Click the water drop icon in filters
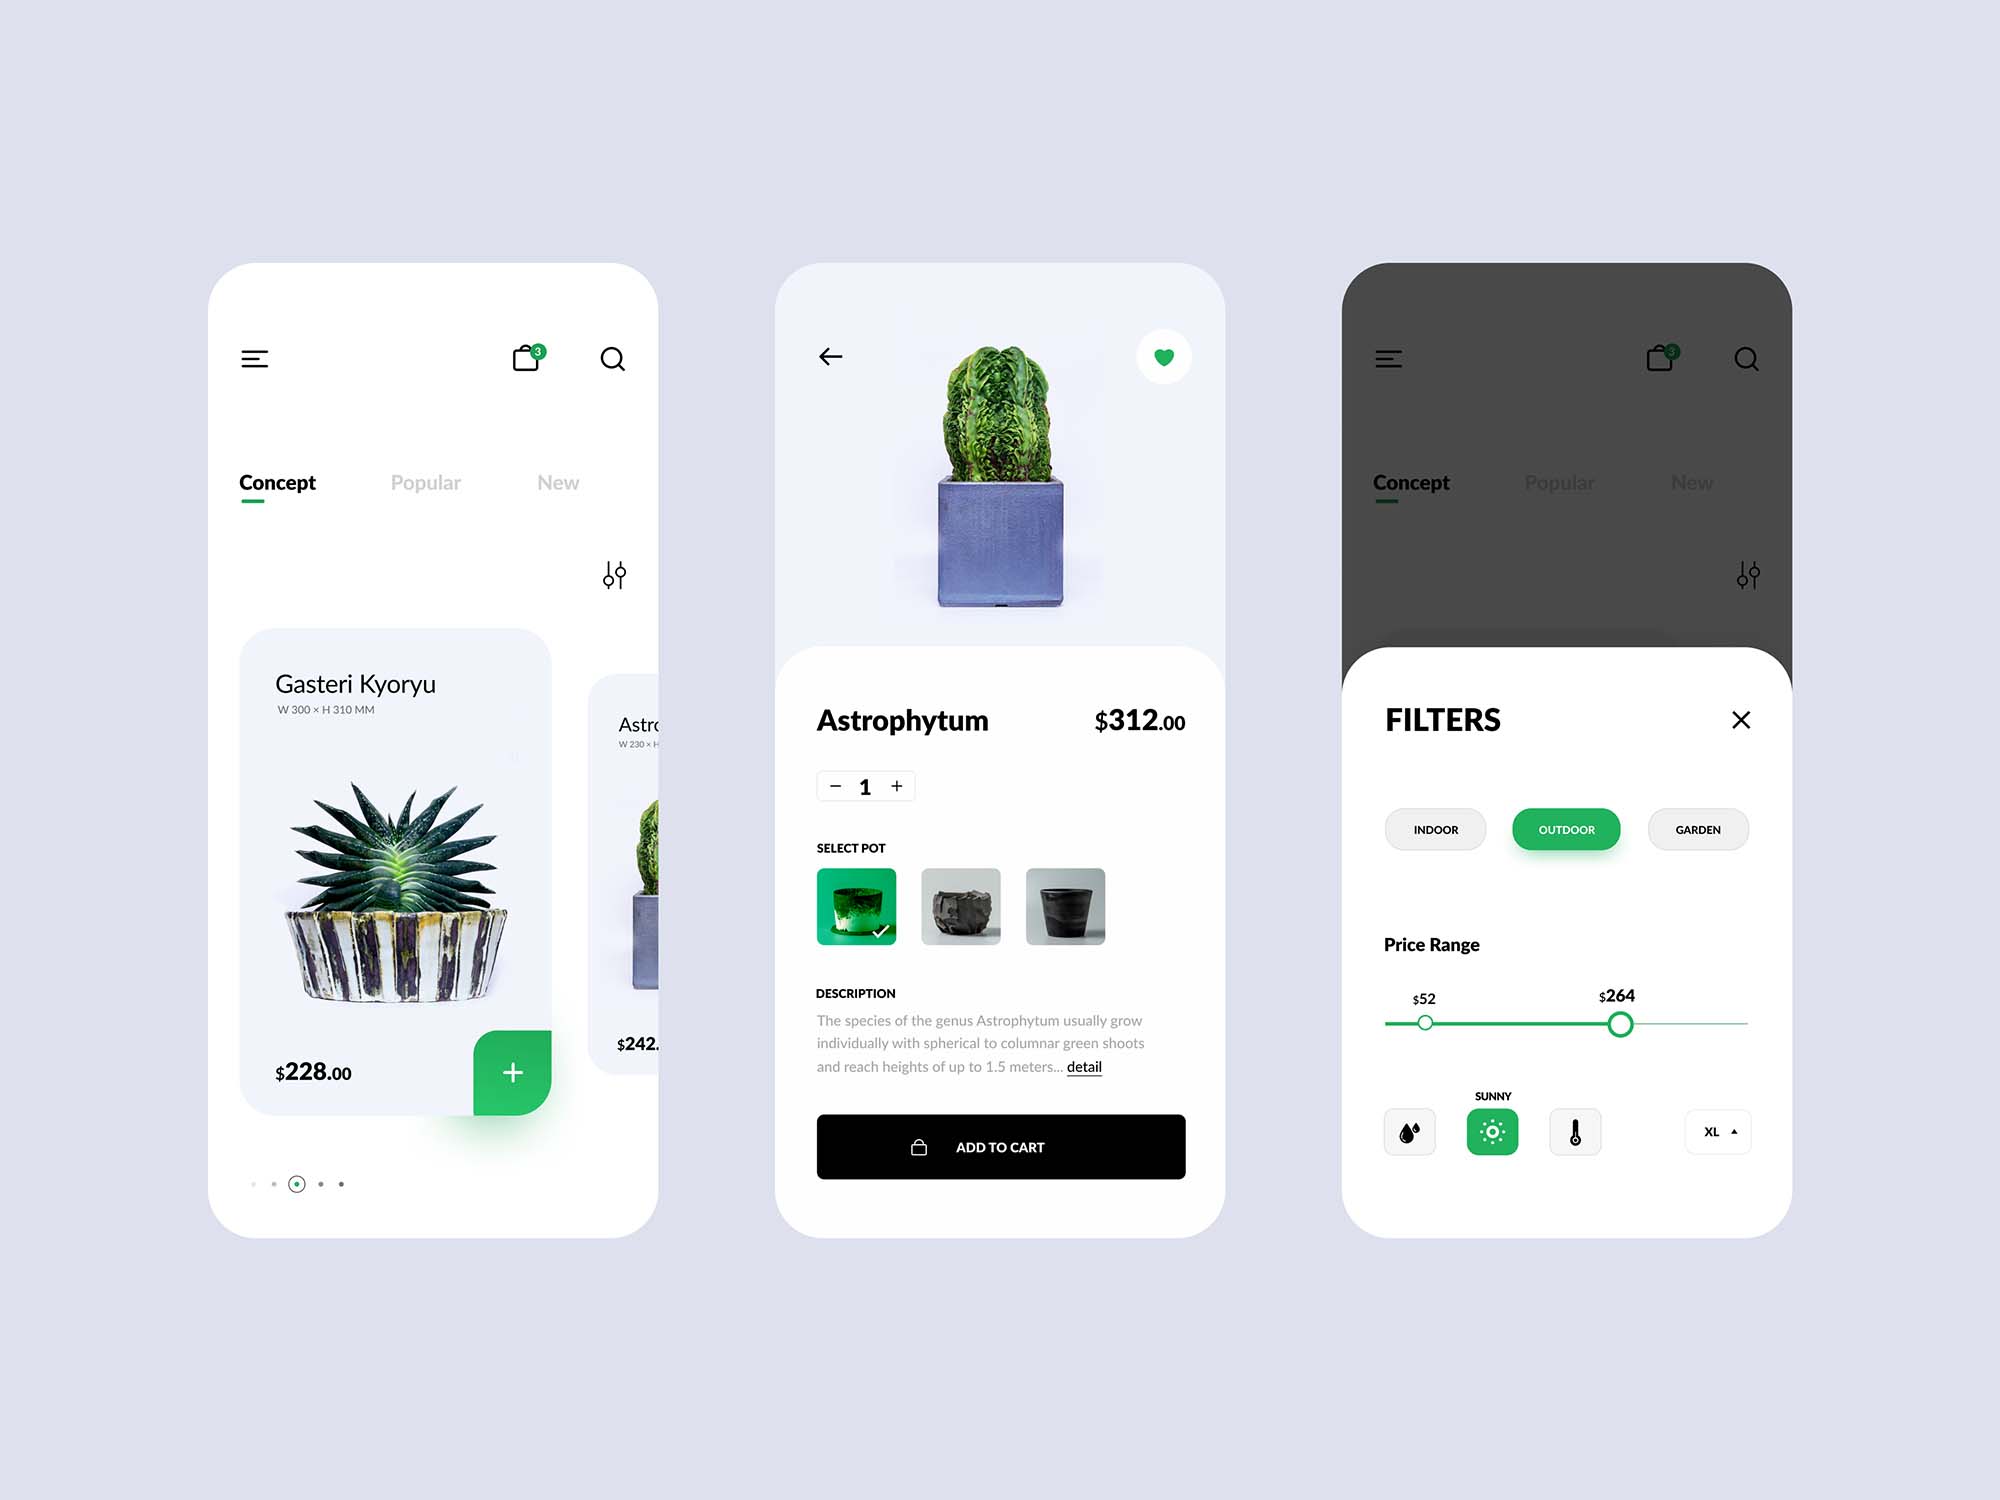 [x=1406, y=1130]
